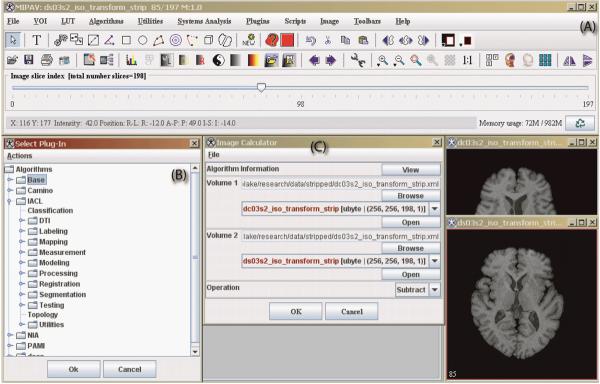Expand the DTI folder node
The image size is (600, 384).
(x=22, y=221)
